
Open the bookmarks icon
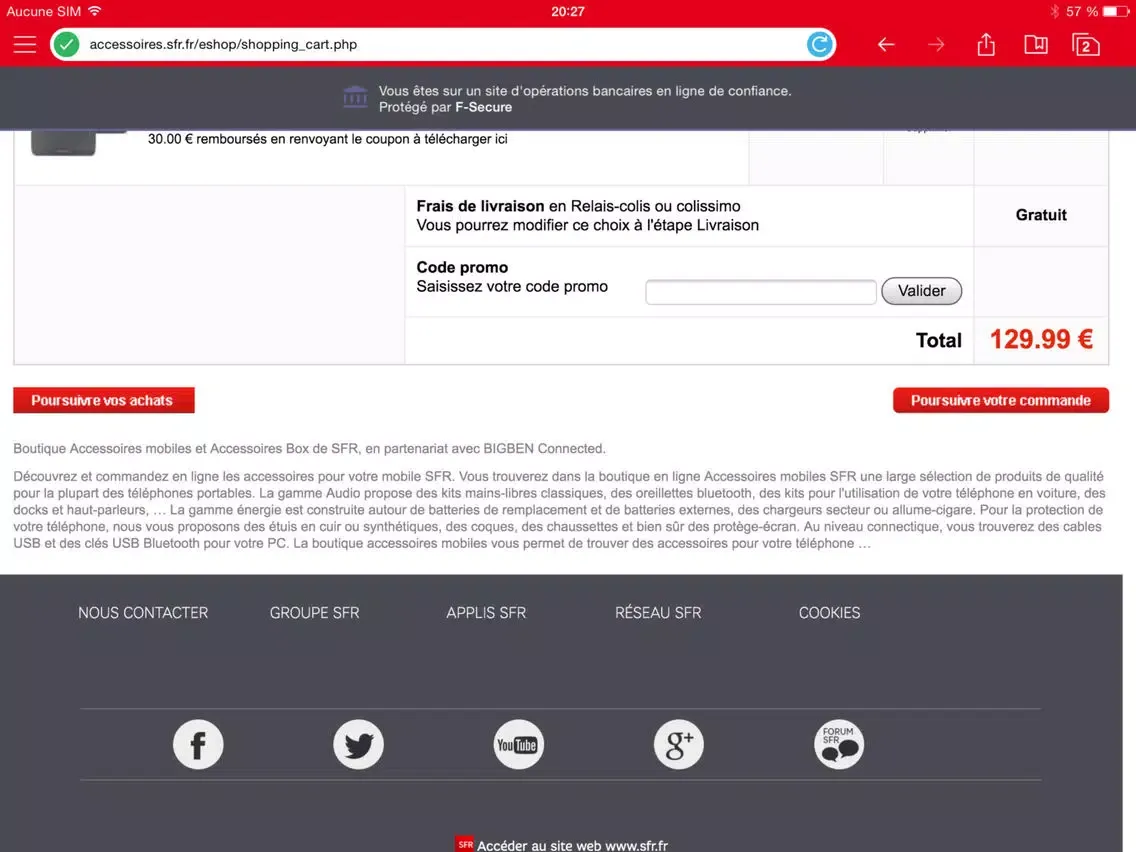[1036, 45]
